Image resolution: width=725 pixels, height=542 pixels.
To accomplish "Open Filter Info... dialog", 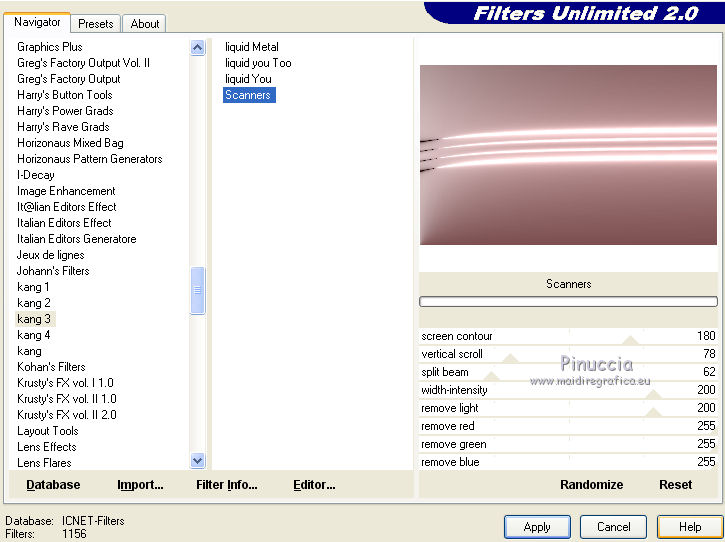I will (227, 485).
